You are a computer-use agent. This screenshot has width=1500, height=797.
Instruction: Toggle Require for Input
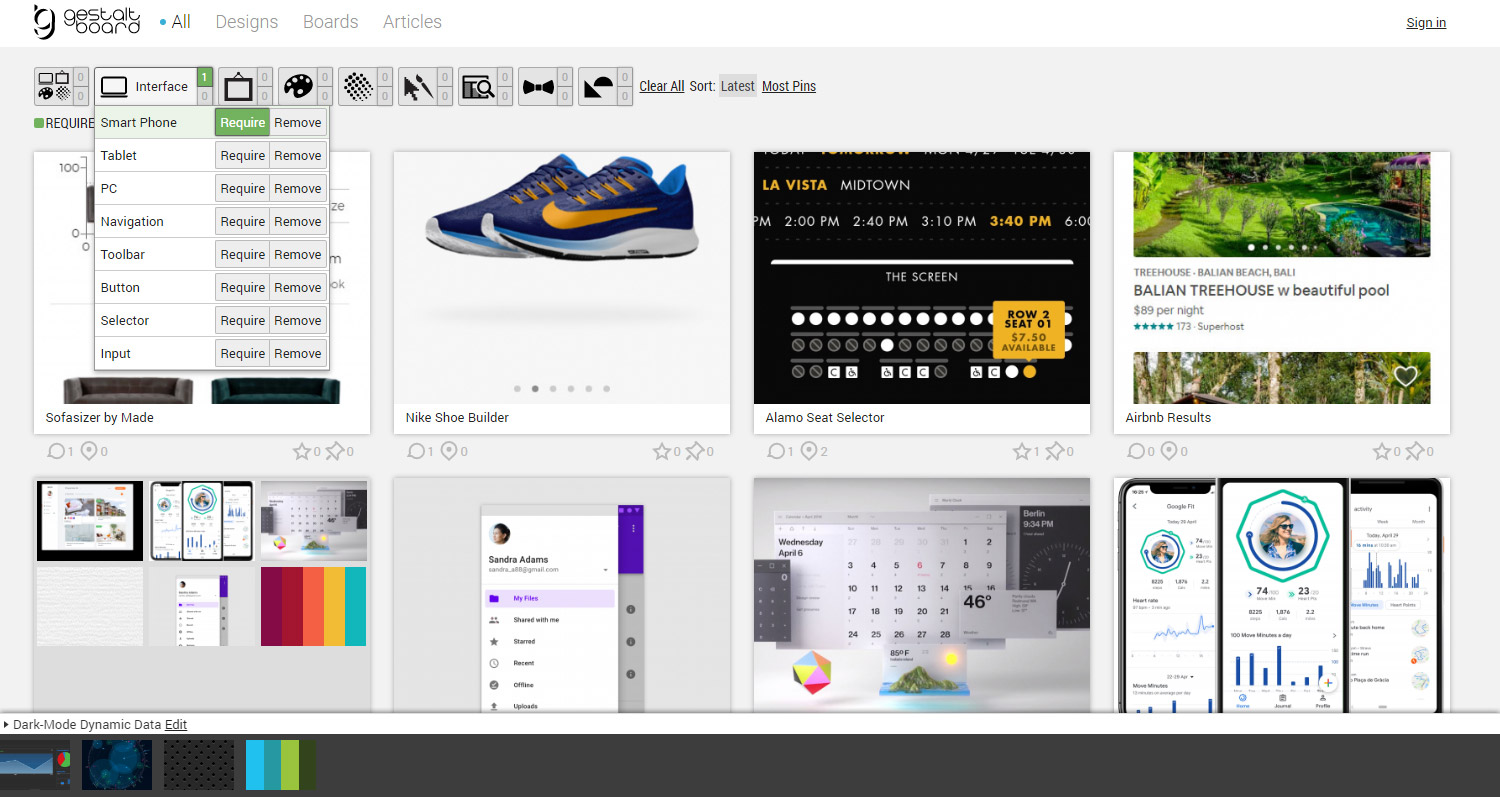(243, 354)
